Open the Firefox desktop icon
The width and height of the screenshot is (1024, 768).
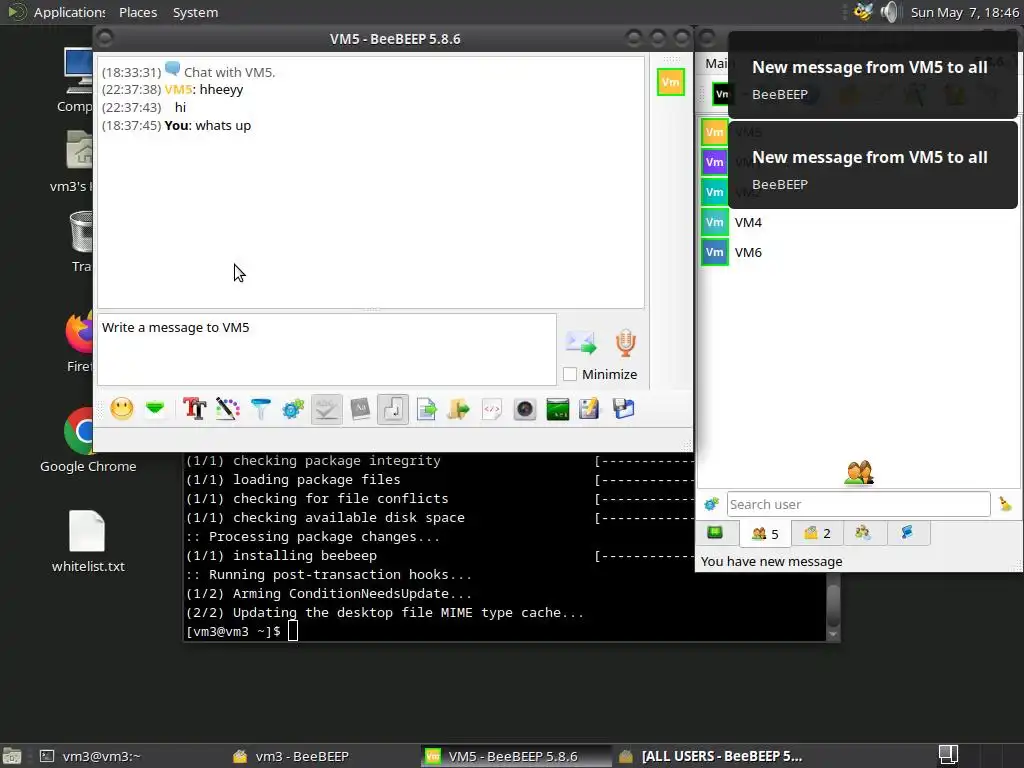click(x=80, y=342)
